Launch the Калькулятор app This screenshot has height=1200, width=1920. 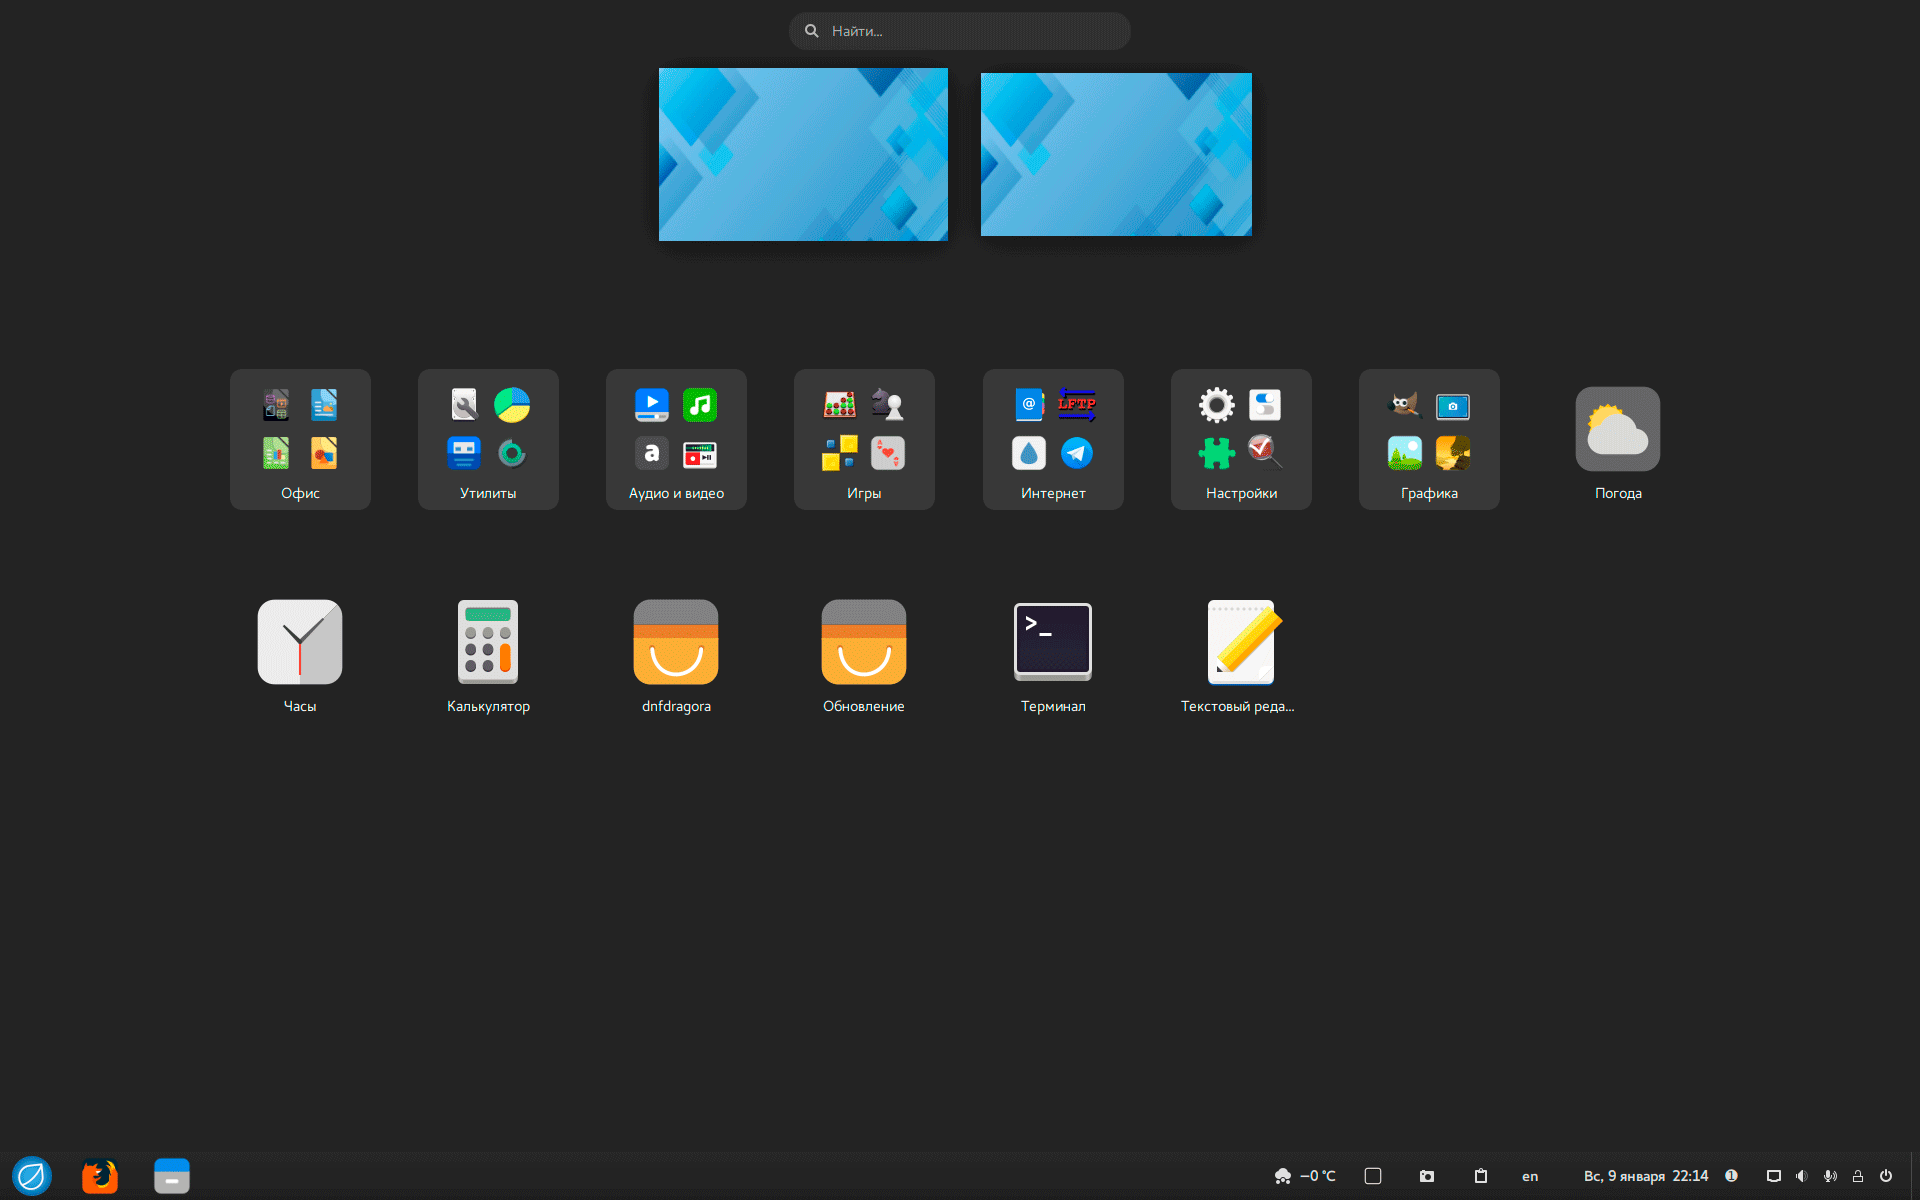[488, 642]
